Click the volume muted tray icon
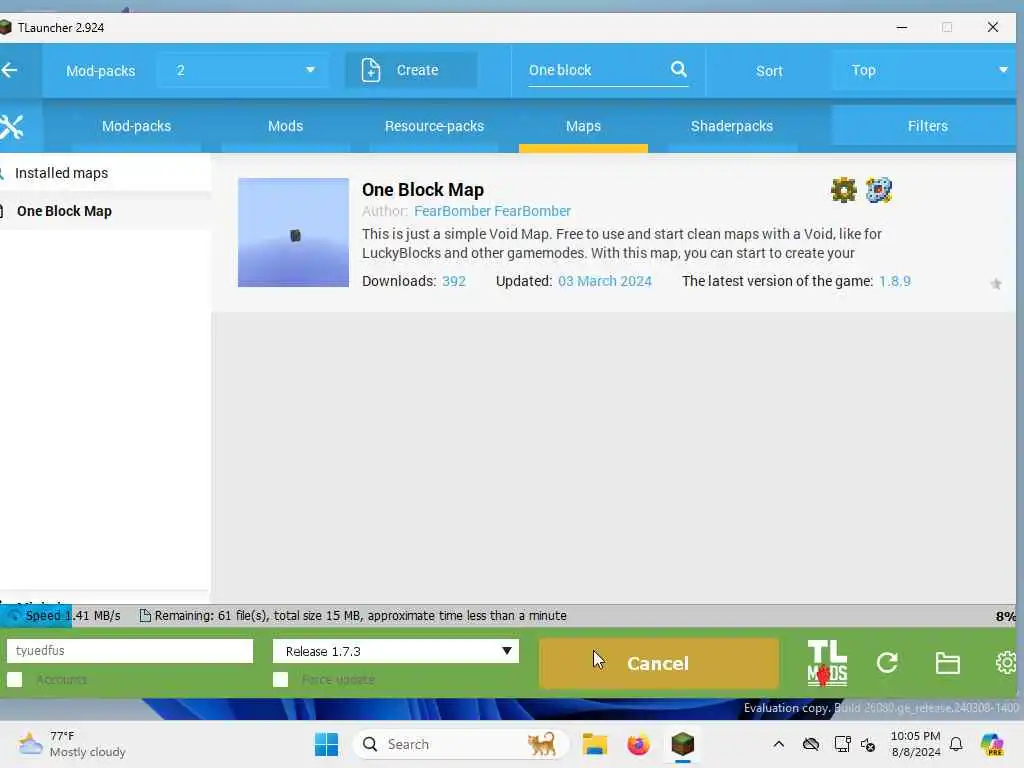Image resolution: width=1024 pixels, height=768 pixels. 868,744
